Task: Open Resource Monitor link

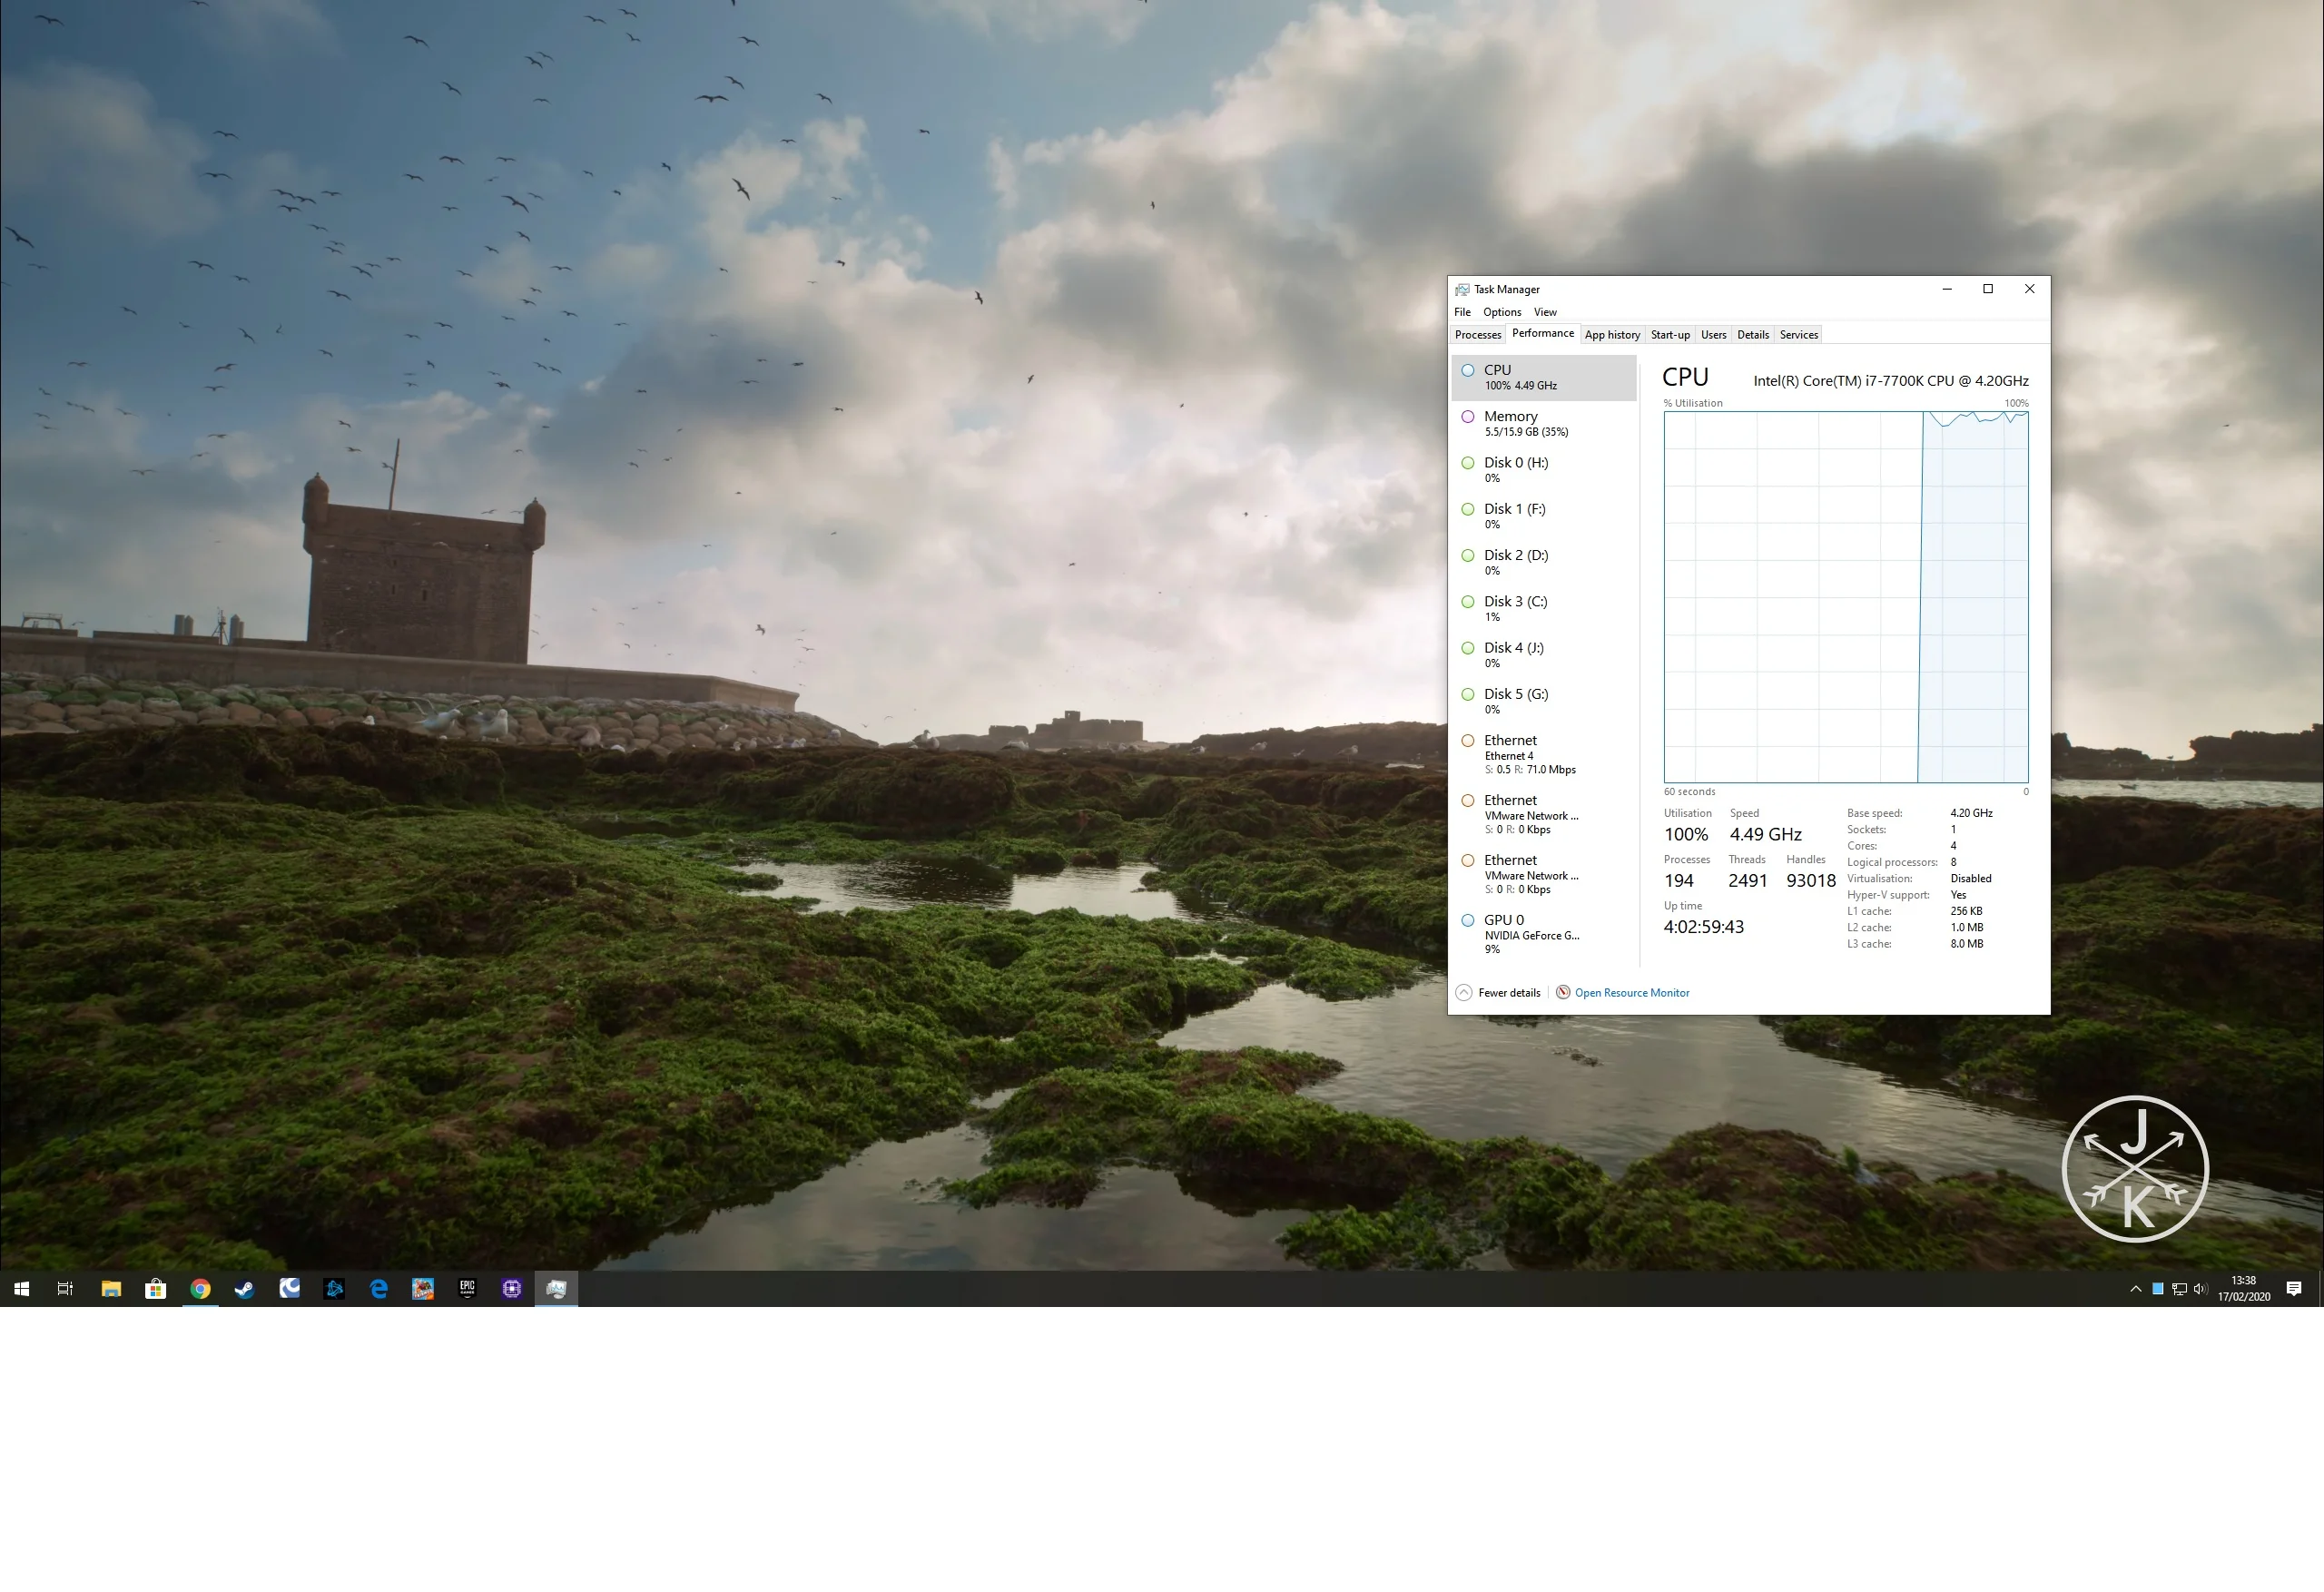Action: 1632,993
